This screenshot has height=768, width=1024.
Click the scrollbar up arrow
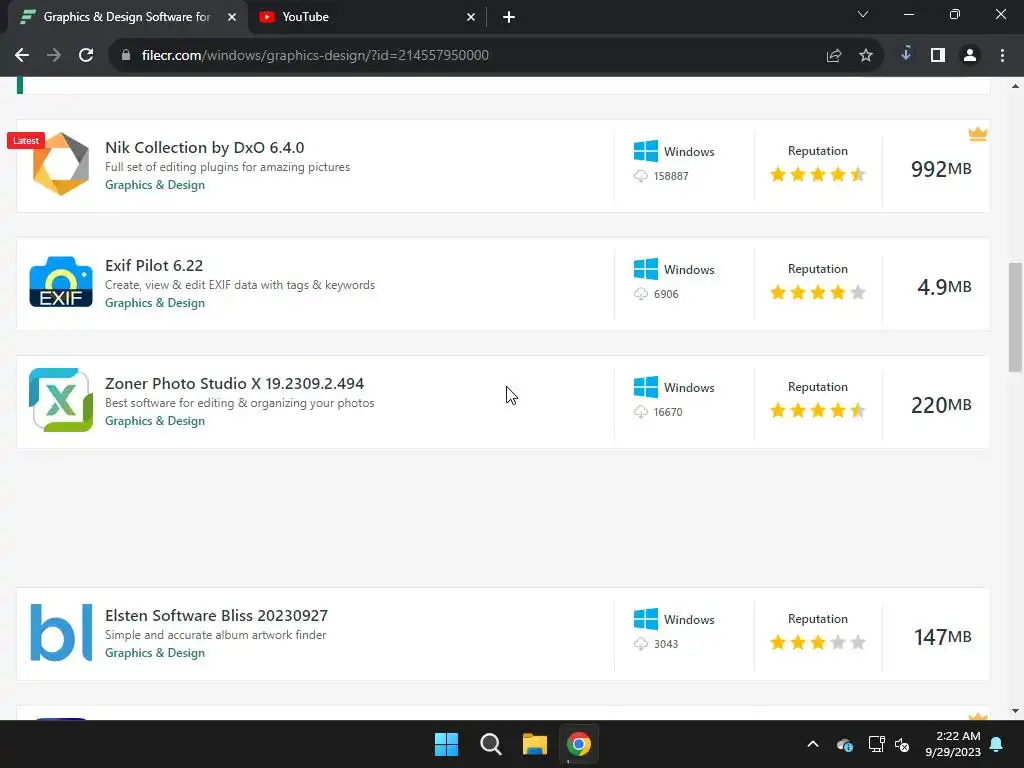coord(1015,86)
